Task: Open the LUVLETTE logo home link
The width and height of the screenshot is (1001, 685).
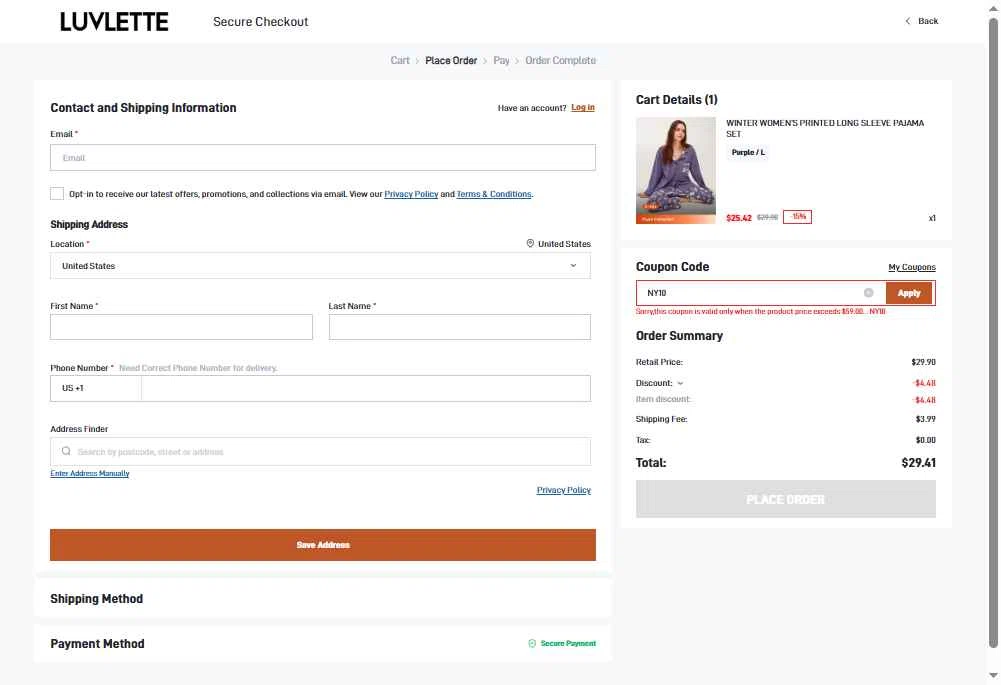Action: [x=114, y=22]
